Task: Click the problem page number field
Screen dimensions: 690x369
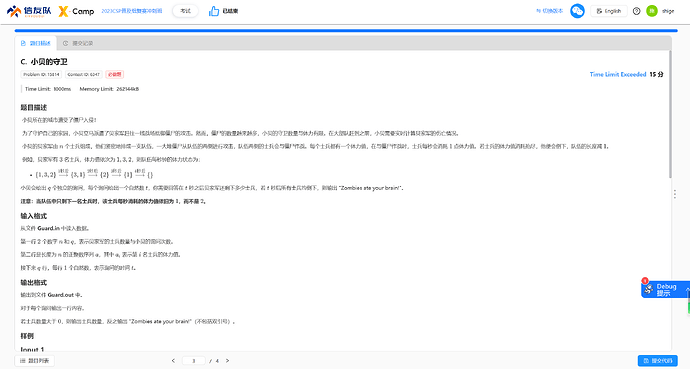Action: (x=194, y=361)
